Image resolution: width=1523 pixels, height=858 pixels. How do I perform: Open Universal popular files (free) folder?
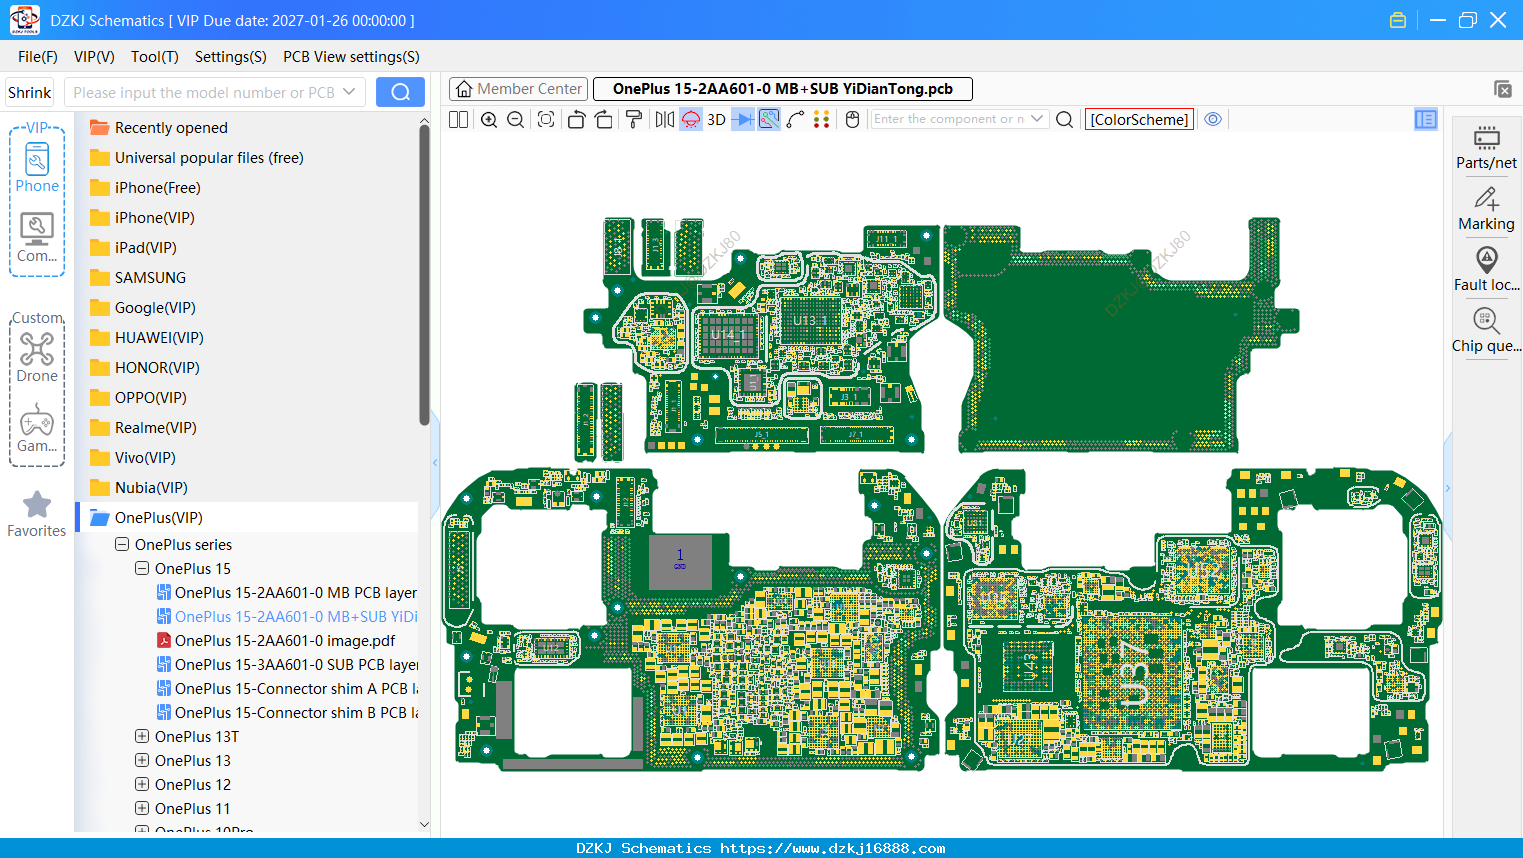196,158
